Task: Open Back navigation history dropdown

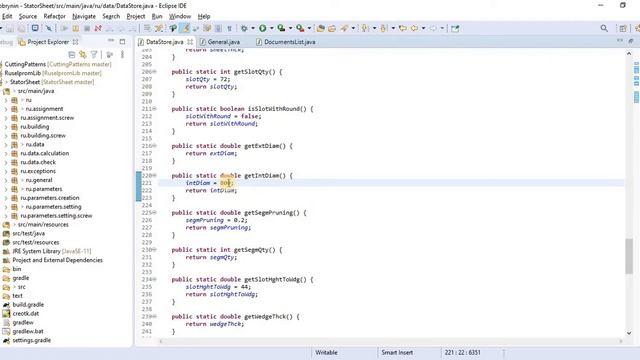Action: pos(423,28)
